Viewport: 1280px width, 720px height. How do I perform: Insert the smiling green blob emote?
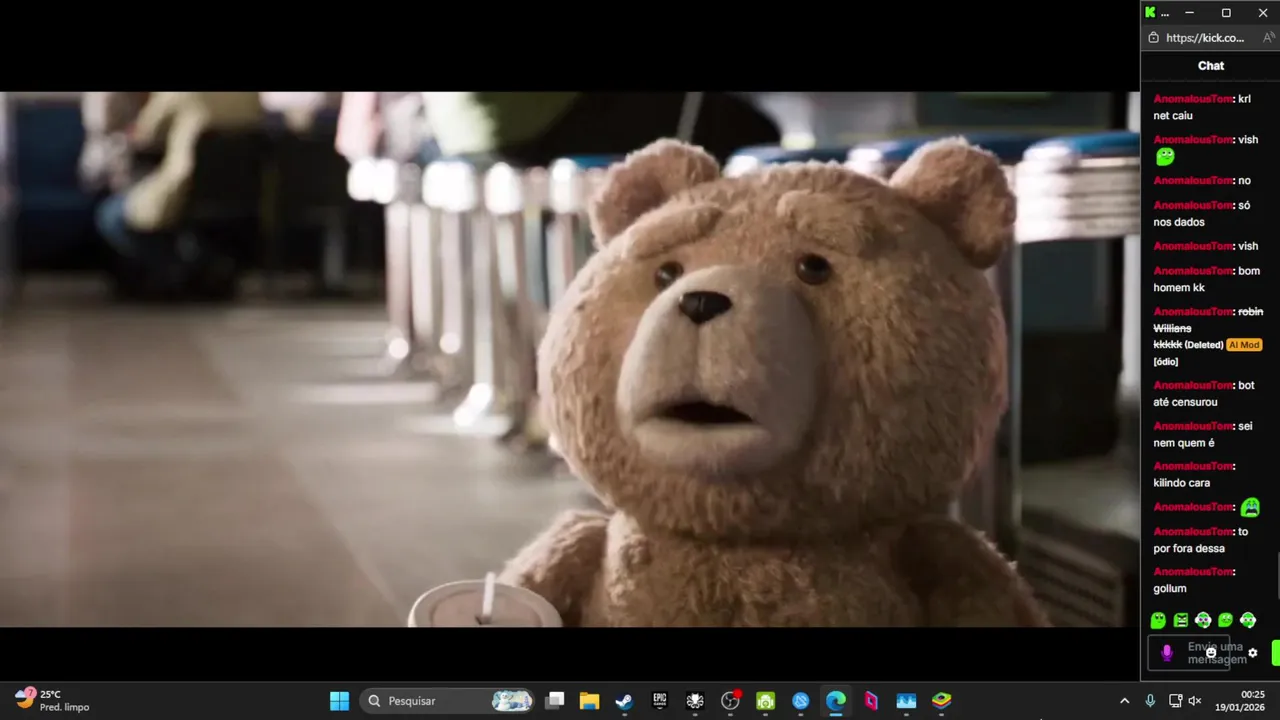1225,620
